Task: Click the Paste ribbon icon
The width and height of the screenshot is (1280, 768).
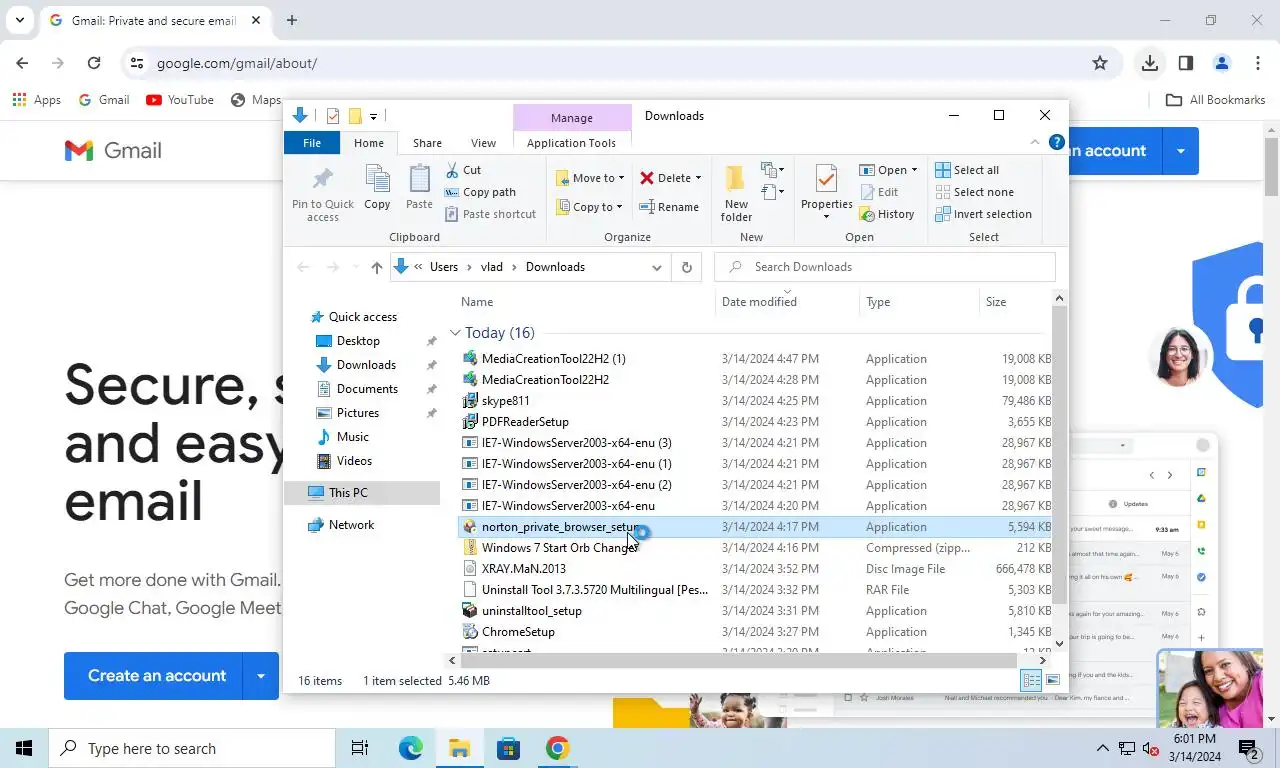Action: 419,188
